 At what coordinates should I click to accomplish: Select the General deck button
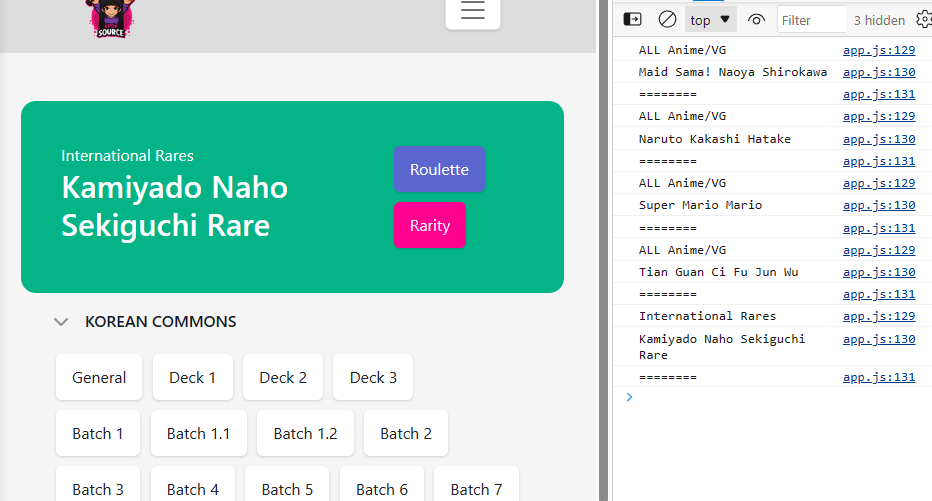(99, 377)
